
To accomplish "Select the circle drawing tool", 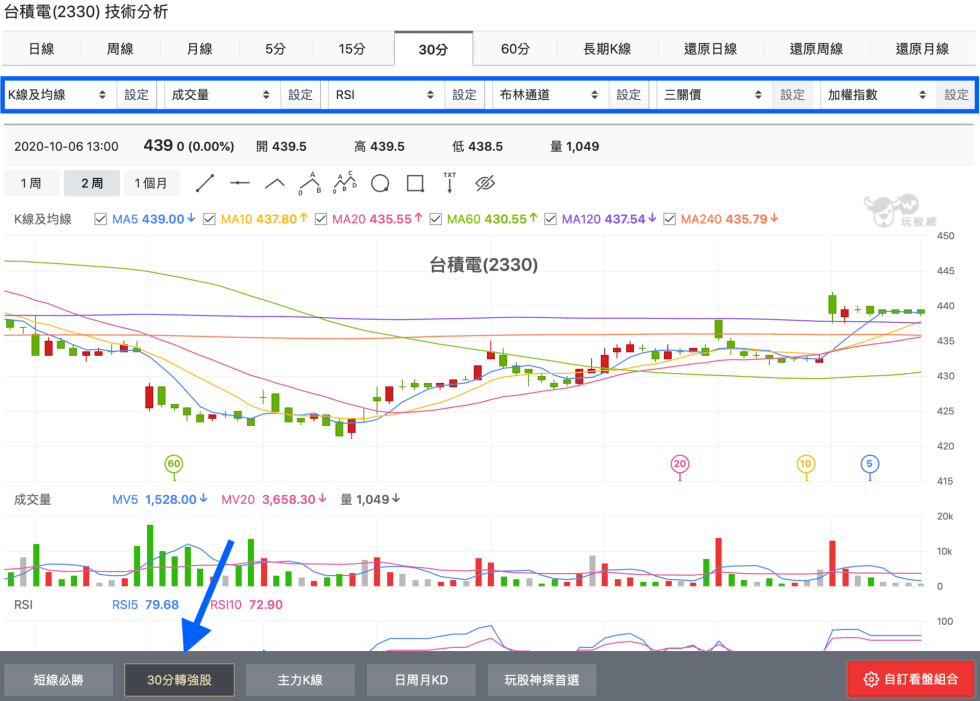I will tap(380, 183).
